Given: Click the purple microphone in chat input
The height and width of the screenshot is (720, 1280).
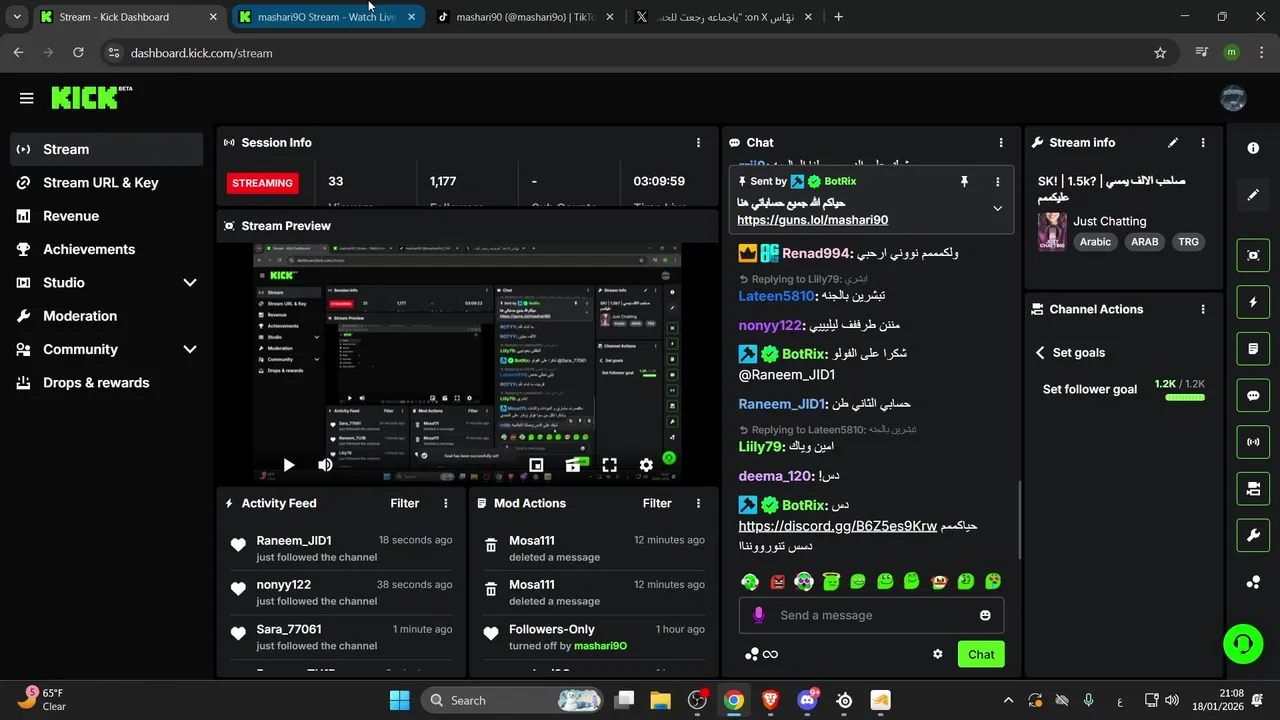Looking at the screenshot, I should coord(759,615).
